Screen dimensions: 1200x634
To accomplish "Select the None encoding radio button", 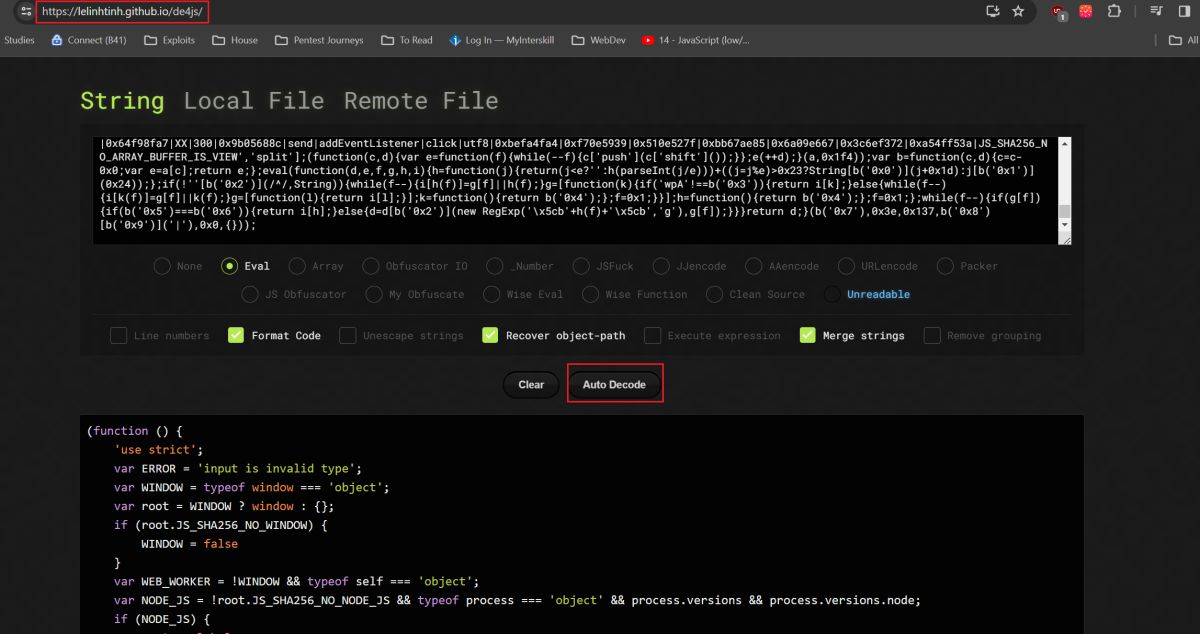I will [161, 266].
